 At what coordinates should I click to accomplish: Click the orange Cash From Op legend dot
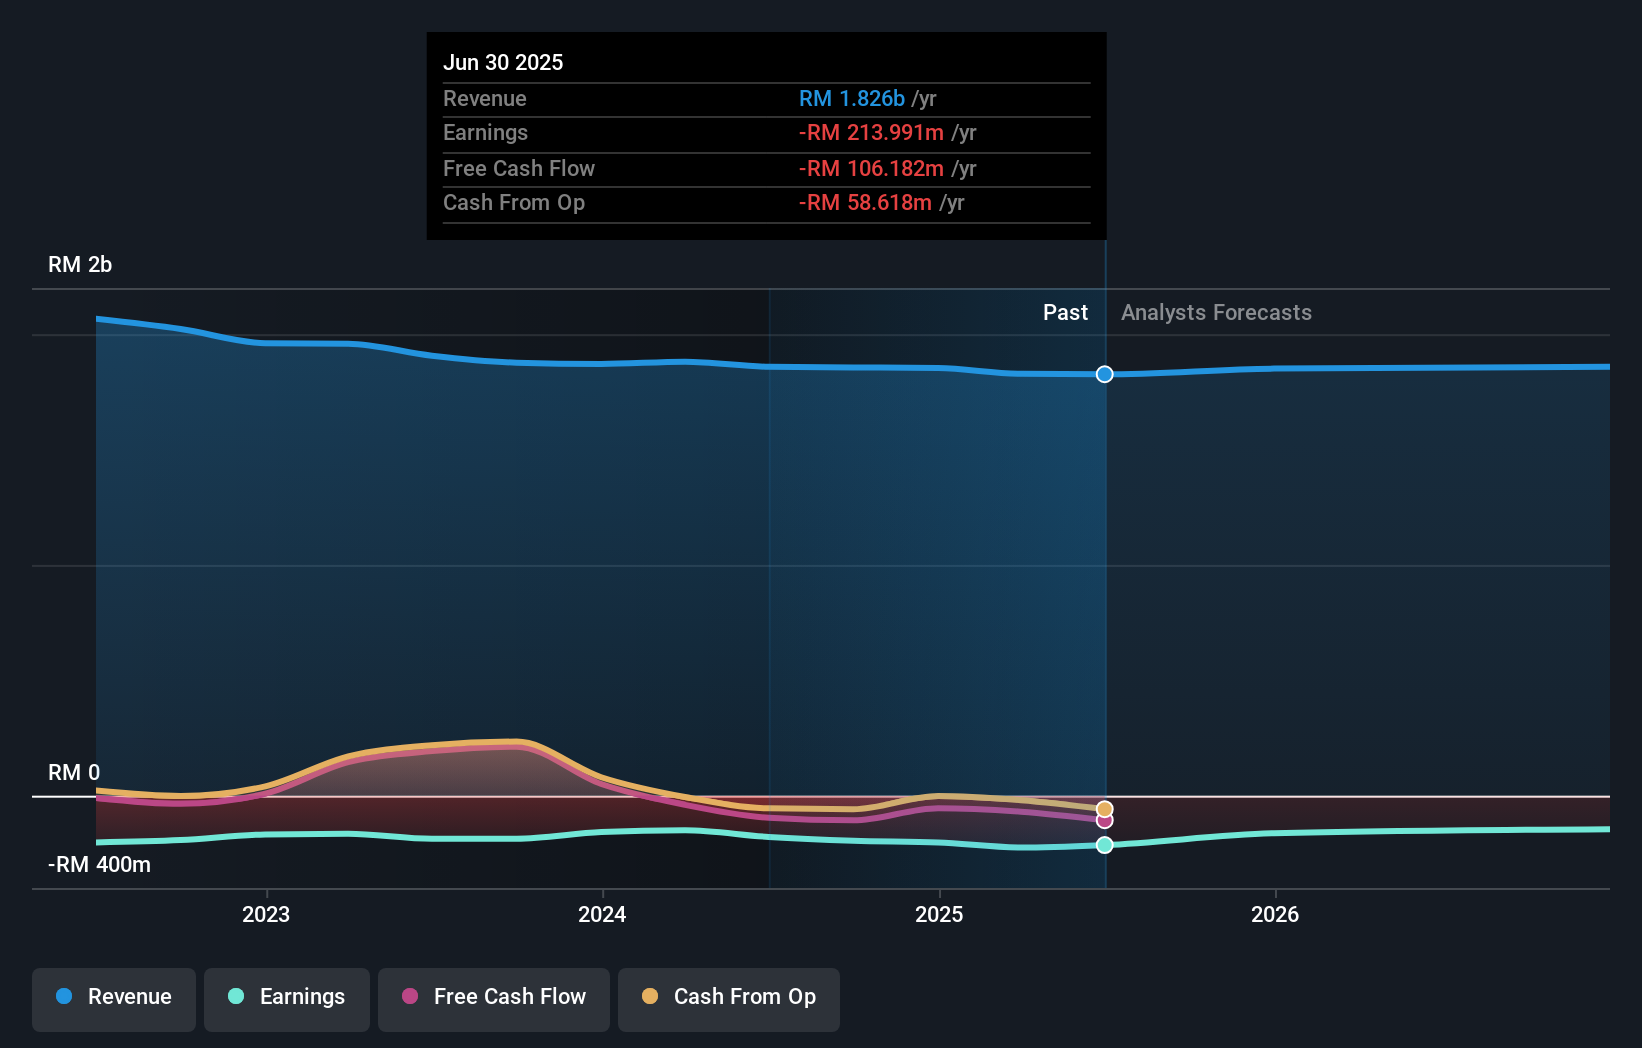pos(649,997)
